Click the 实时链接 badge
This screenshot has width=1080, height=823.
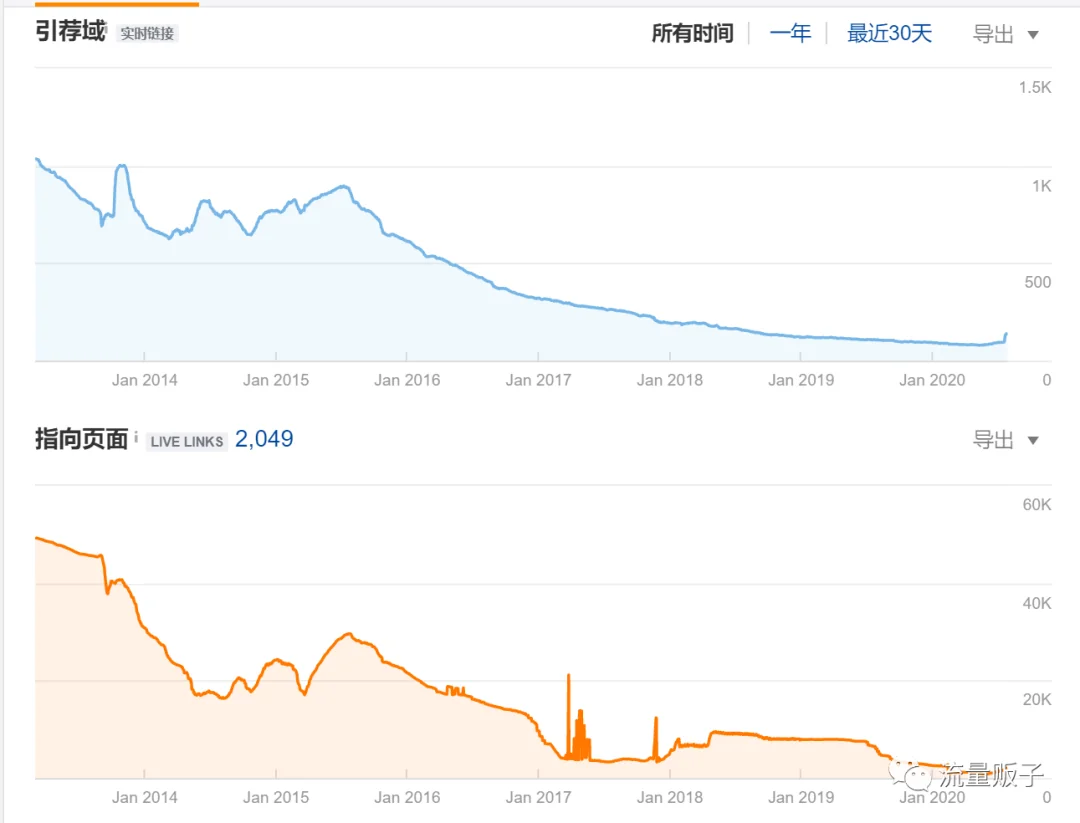(x=147, y=33)
